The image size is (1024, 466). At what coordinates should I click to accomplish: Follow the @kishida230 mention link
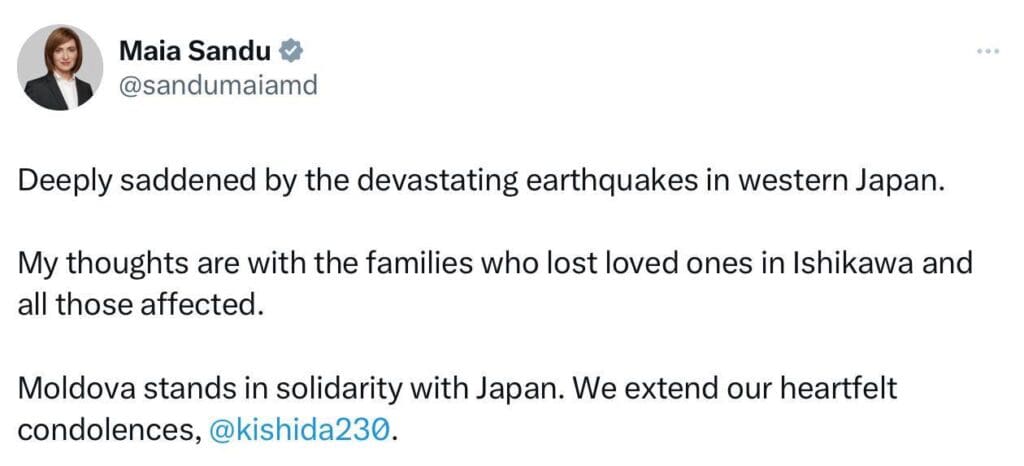point(301,431)
